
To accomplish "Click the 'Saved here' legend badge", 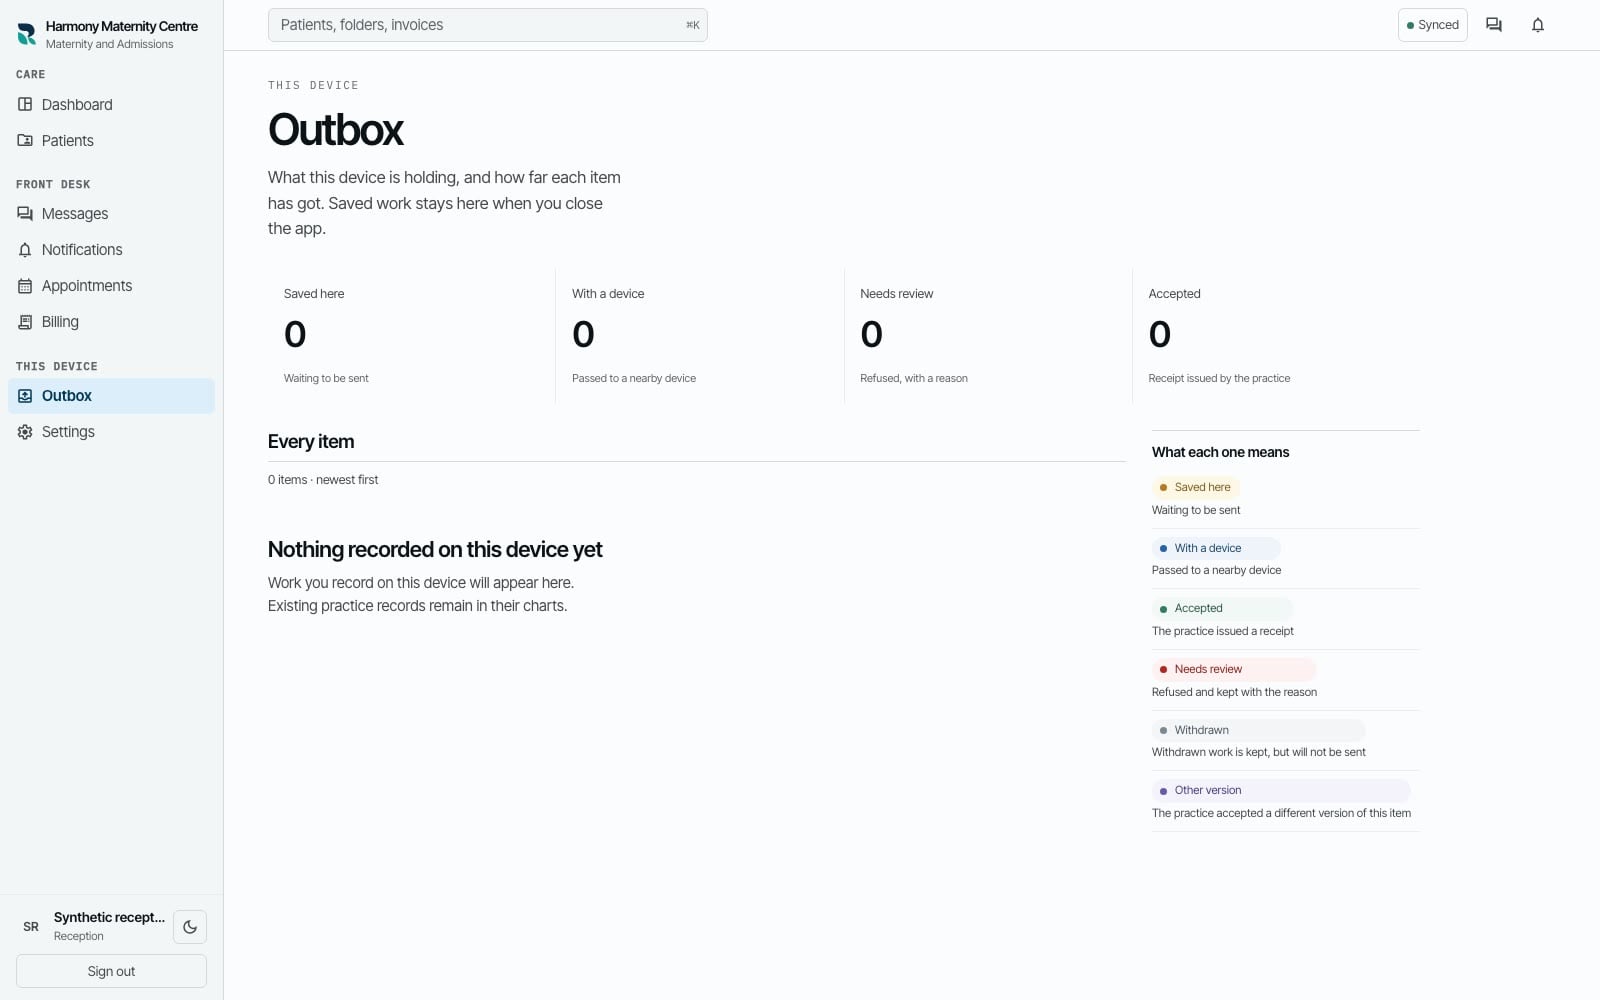I will pos(1195,487).
